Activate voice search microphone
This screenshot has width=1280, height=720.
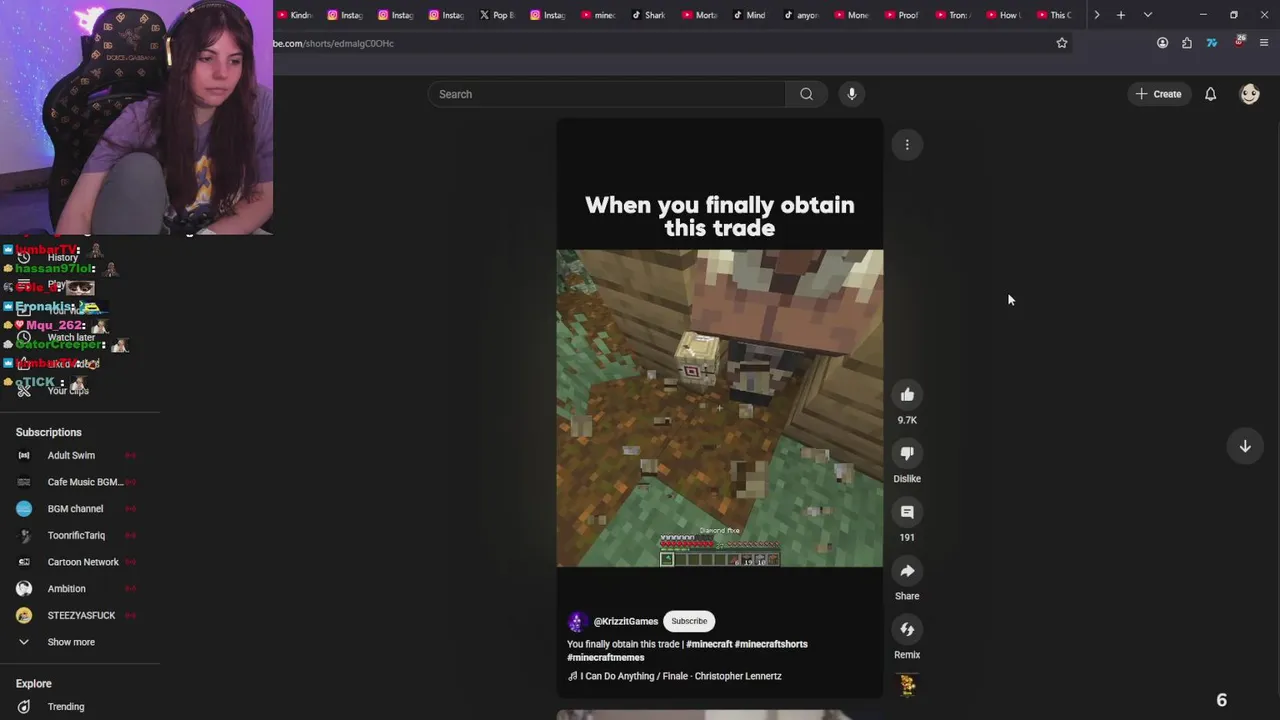852,94
